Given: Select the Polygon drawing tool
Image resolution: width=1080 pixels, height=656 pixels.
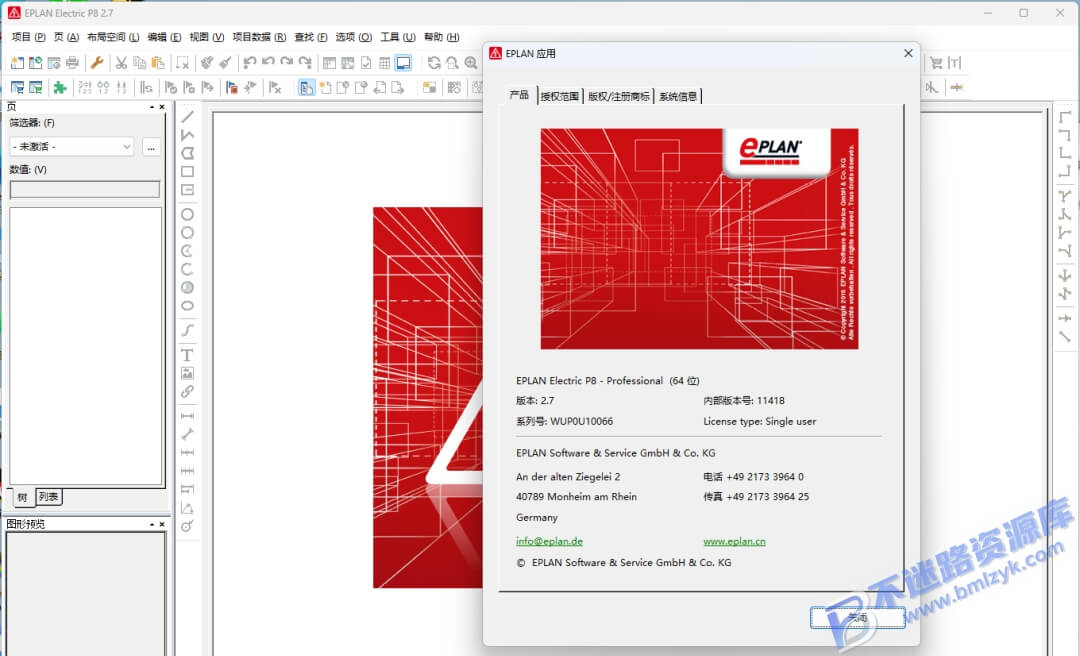Looking at the screenshot, I should tap(187, 153).
